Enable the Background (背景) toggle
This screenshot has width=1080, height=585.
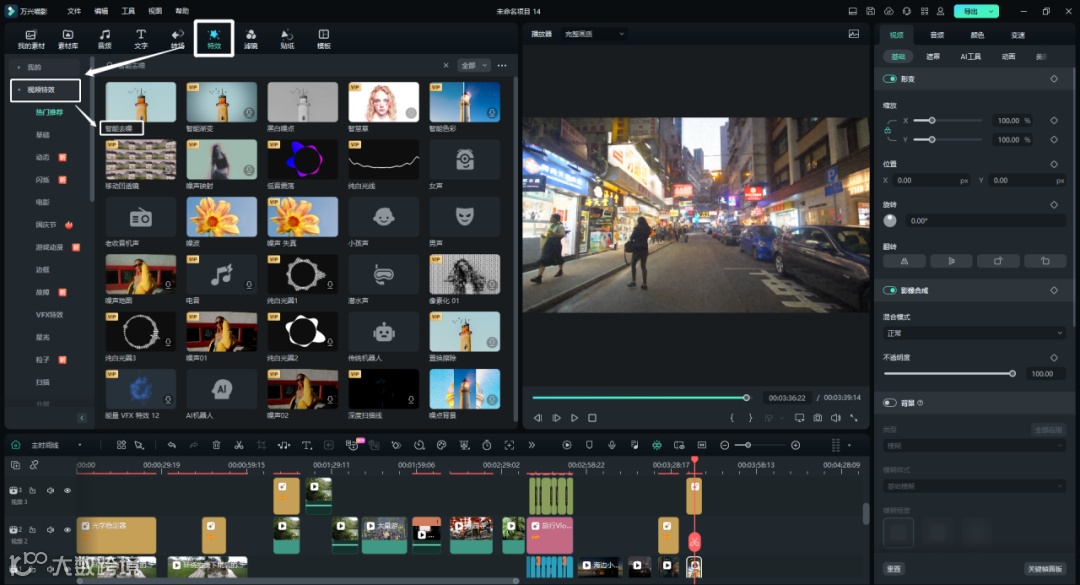(889, 403)
